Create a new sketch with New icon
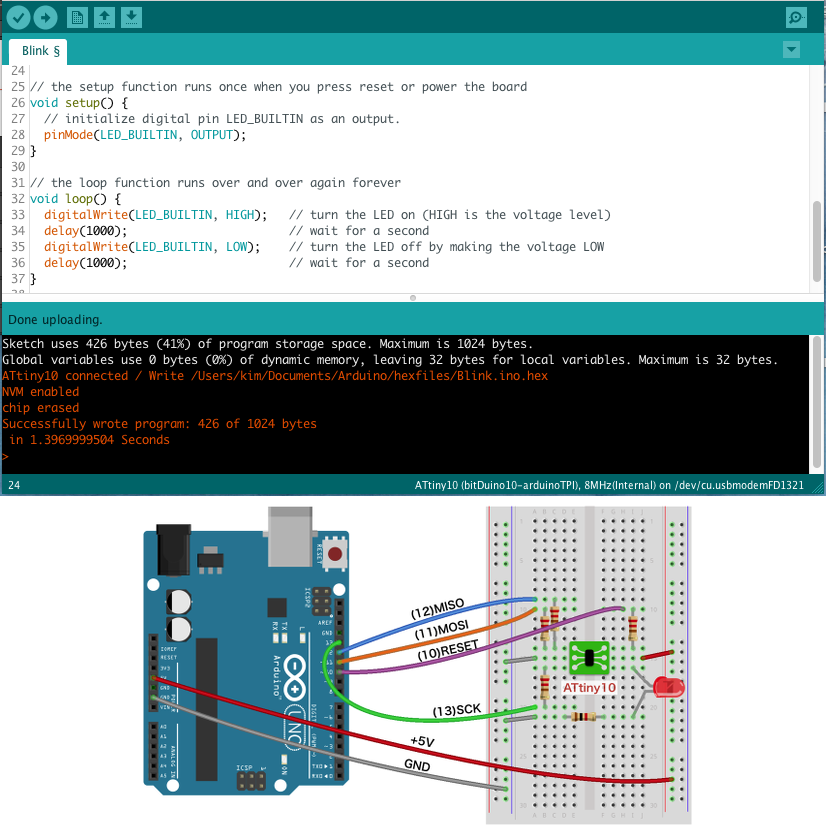Image resolution: width=826 pixels, height=826 pixels. 77,18
